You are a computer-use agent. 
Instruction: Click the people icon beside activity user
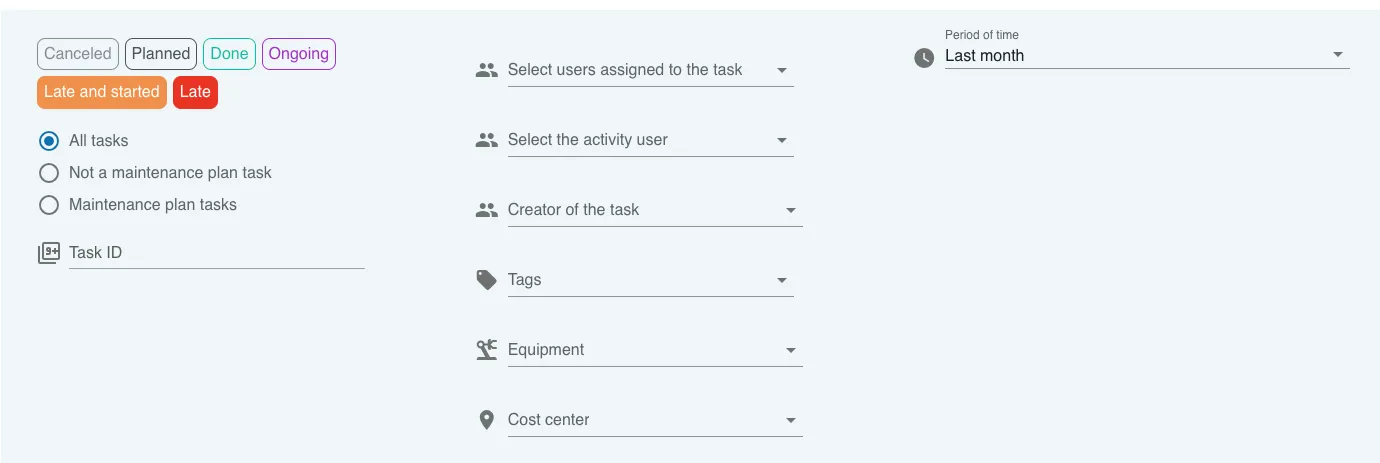point(487,140)
